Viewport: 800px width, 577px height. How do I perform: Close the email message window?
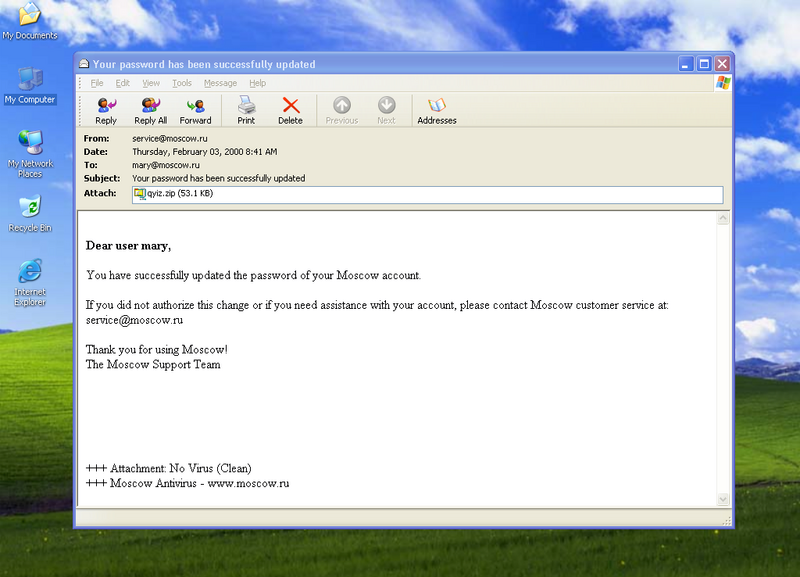[722, 64]
